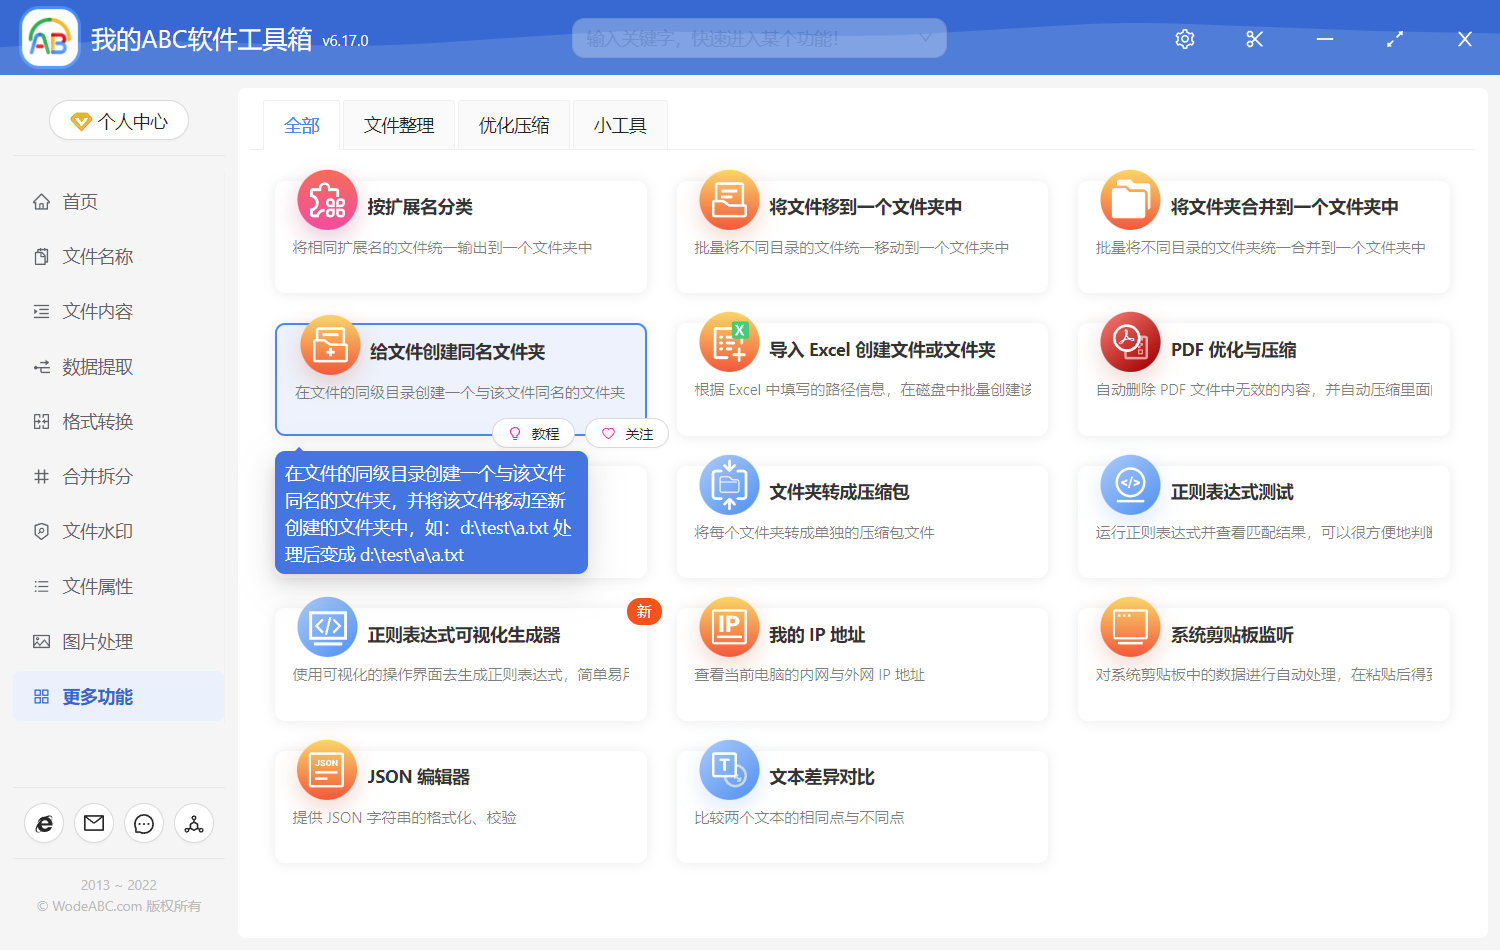
Task: Click the scissors icon in the title bar
Action: [x=1254, y=39]
